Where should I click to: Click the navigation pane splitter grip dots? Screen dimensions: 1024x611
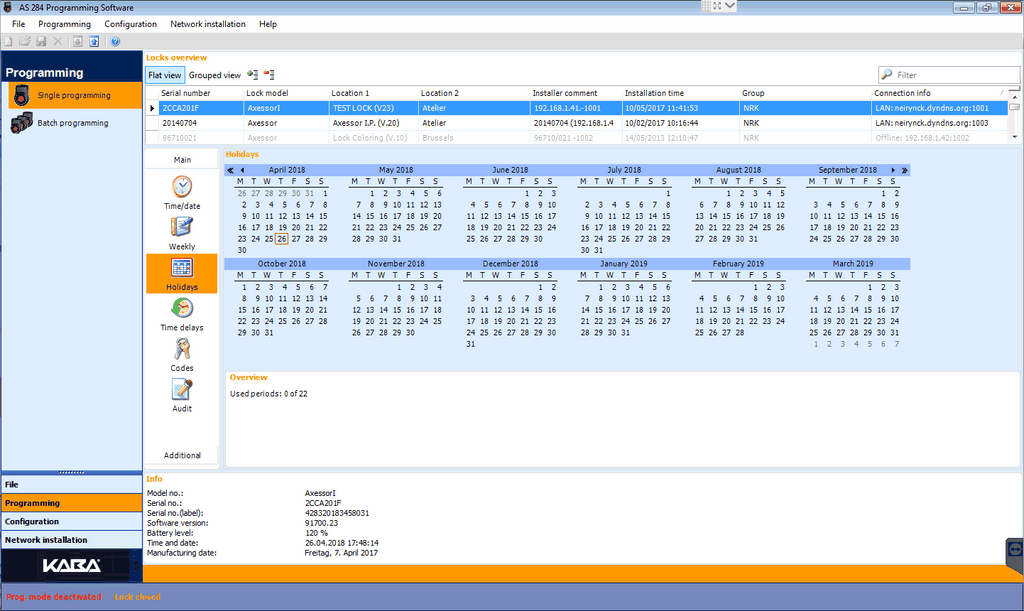72,472
